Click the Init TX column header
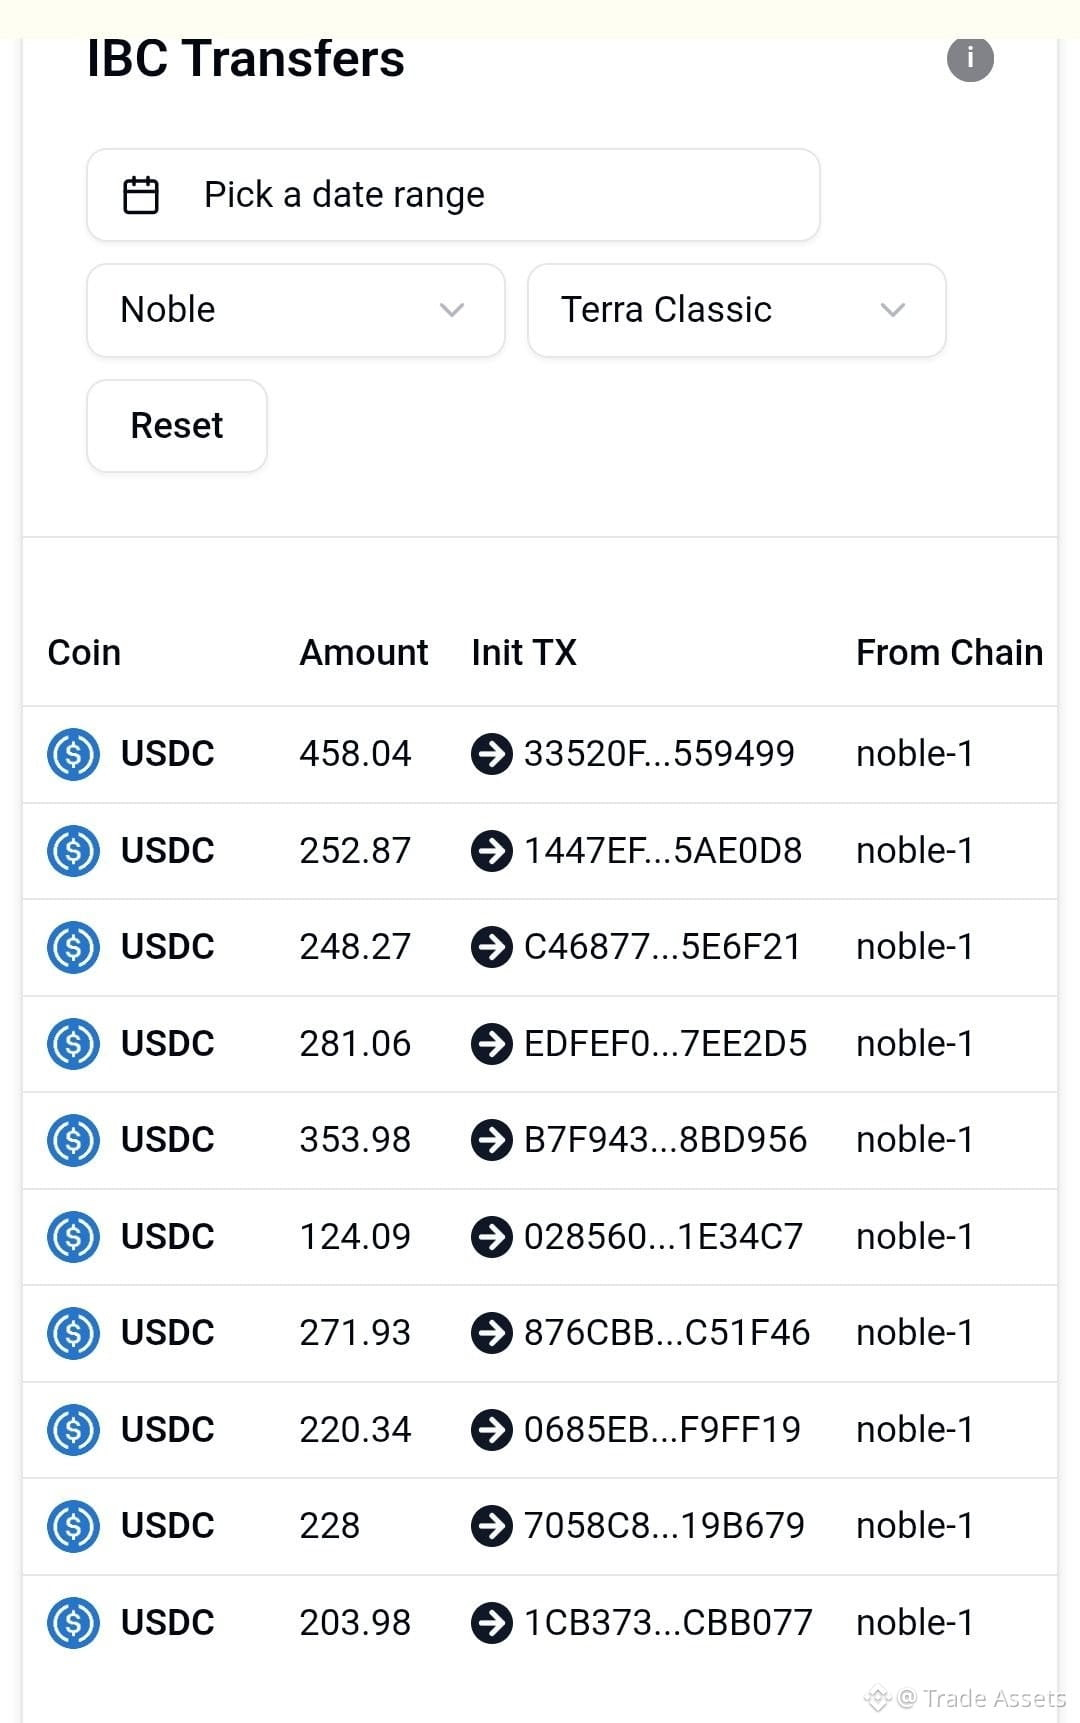The image size is (1080, 1723). [x=524, y=653]
